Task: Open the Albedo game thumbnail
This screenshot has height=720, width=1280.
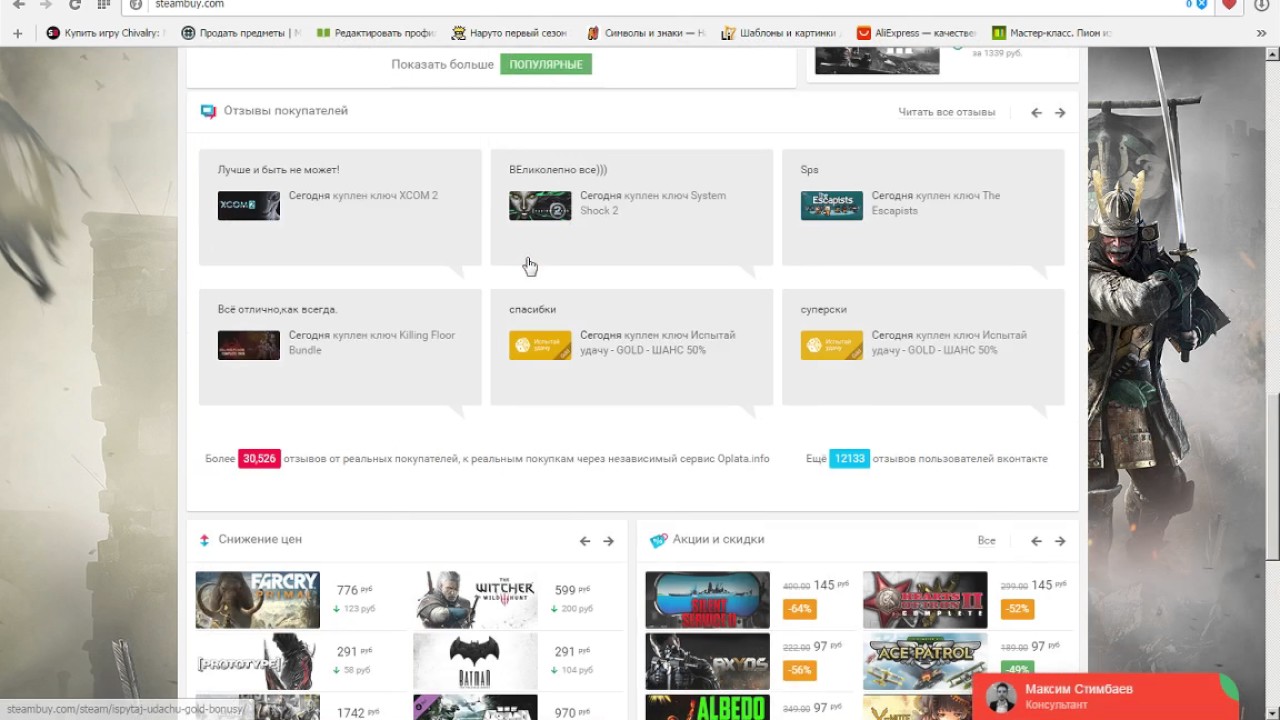Action: 707,707
